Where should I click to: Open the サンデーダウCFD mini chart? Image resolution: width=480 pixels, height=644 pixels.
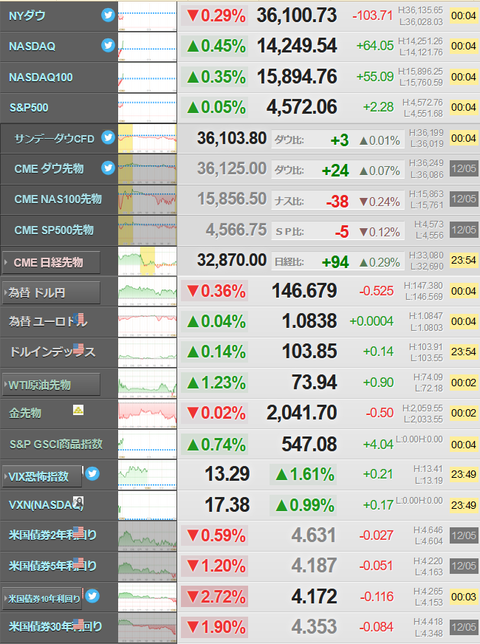tap(147, 138)
